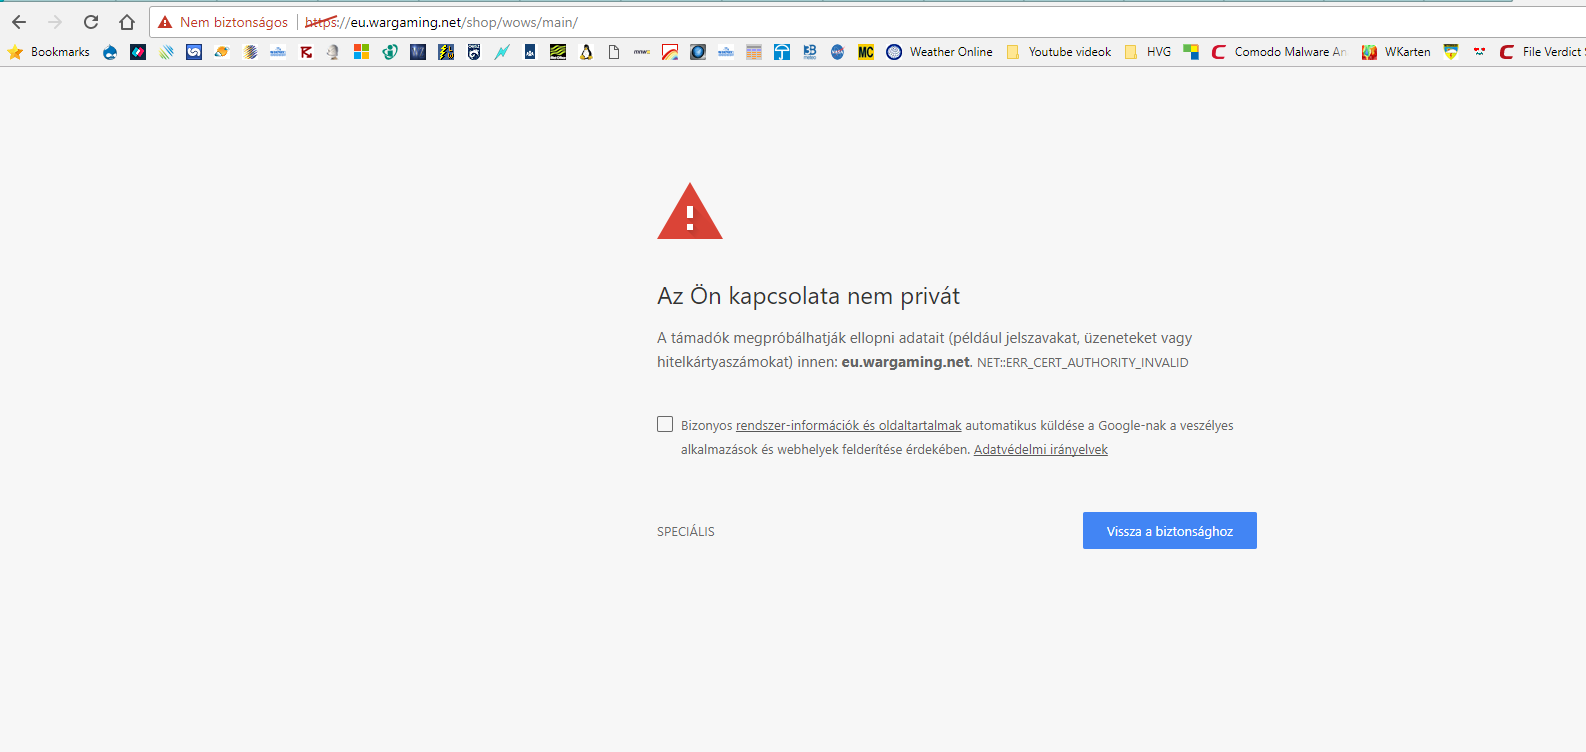
Task: Open the Linux penguin bookmark icon
Action: click(x=586, y=52)
